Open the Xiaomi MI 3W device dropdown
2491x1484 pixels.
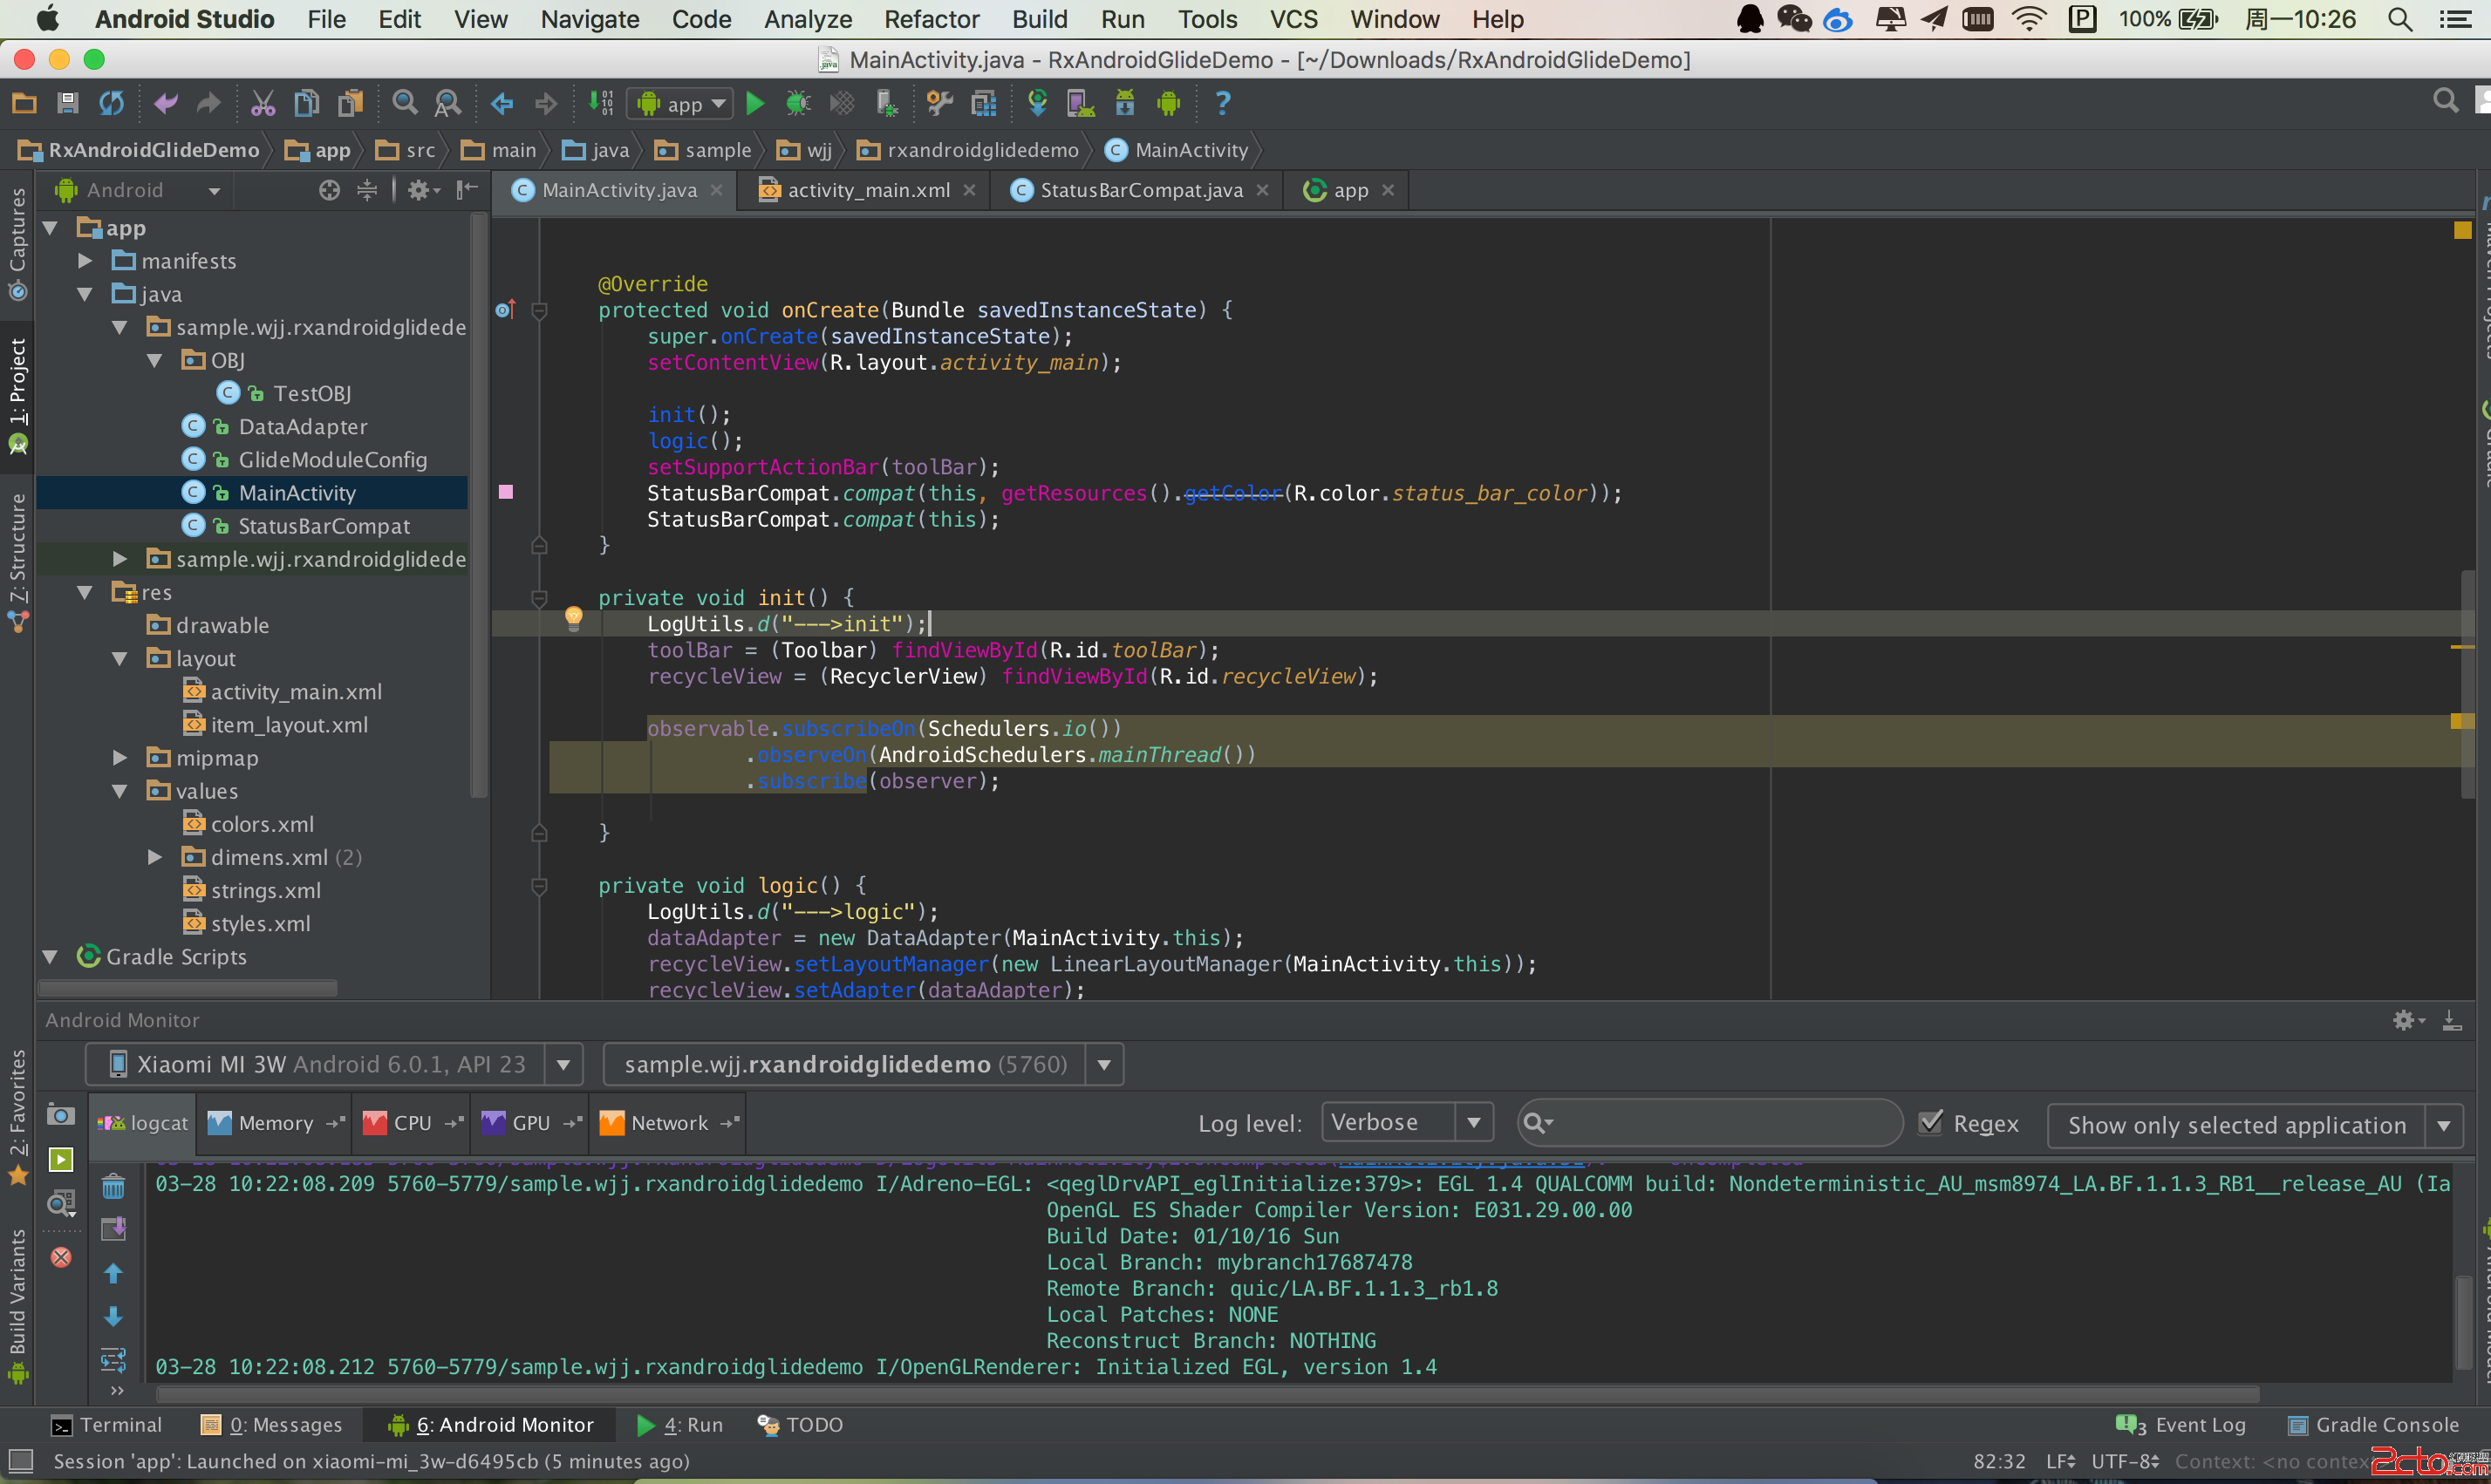563,1065
